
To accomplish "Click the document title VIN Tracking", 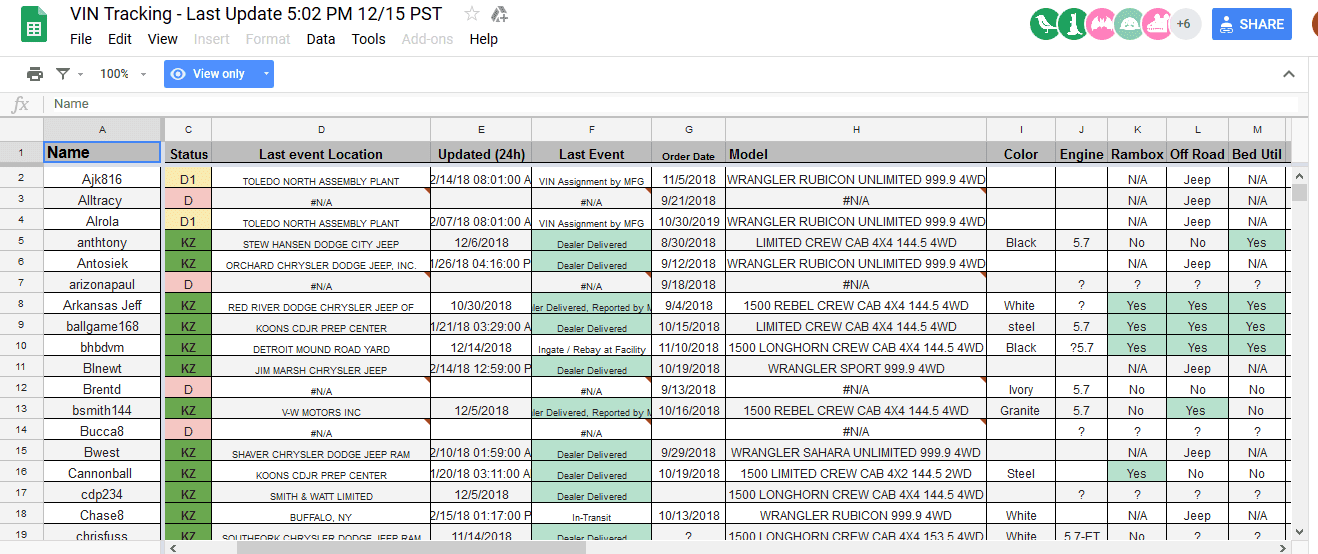I will (x=256, y=14).
